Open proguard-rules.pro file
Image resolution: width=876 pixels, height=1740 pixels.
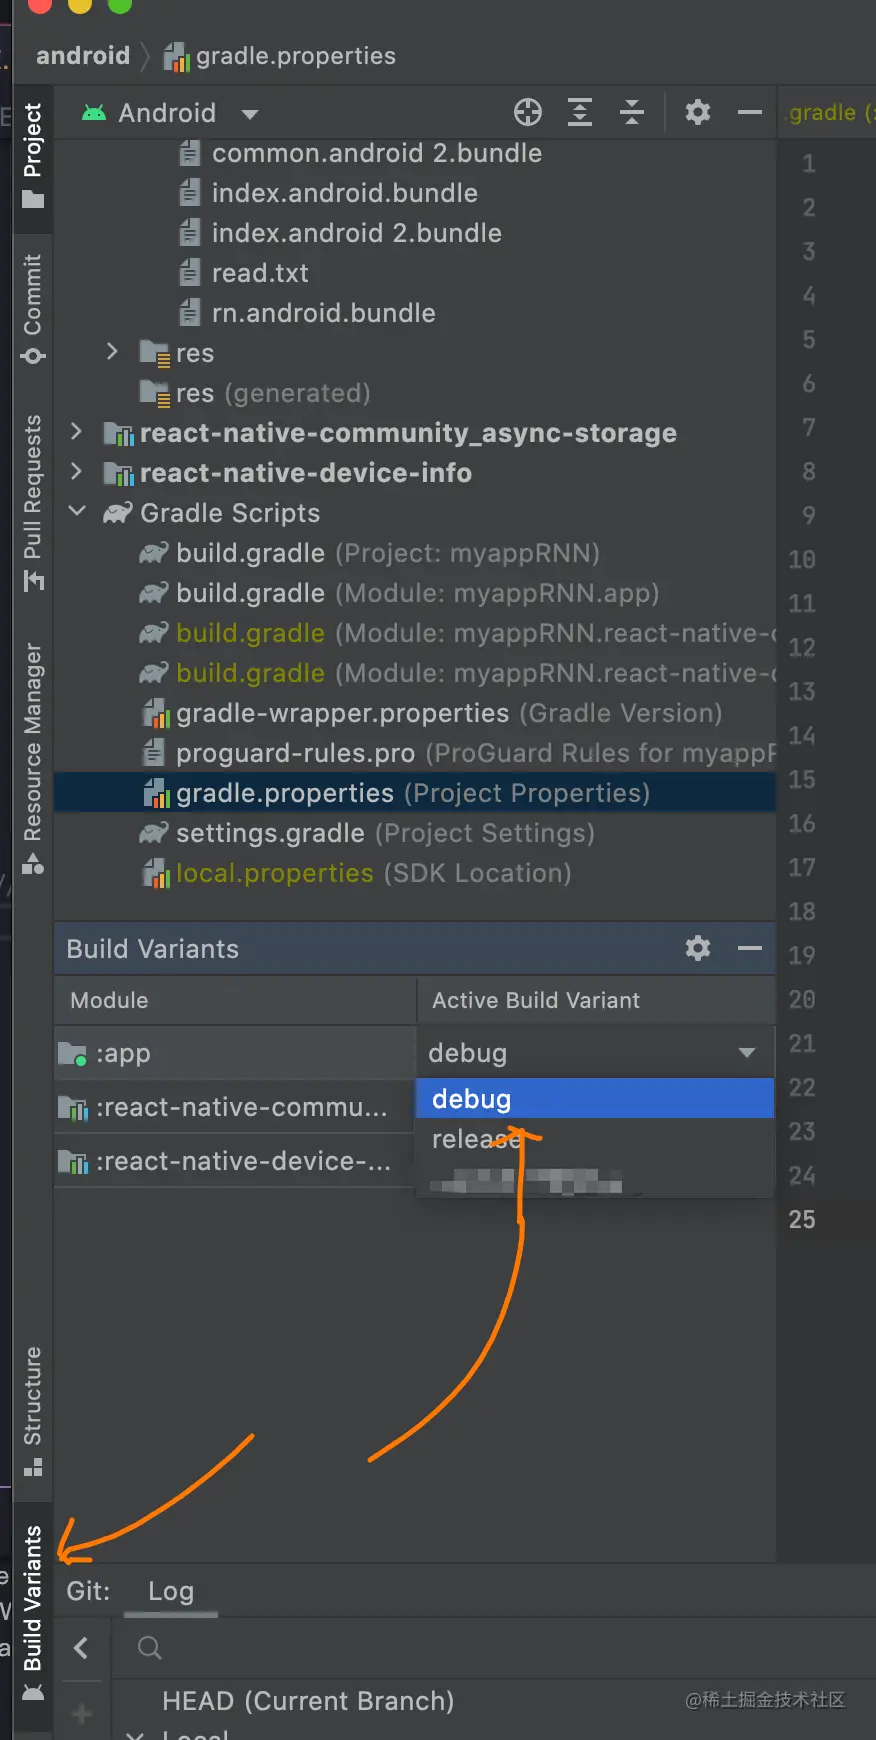click(x=475, y=753)
